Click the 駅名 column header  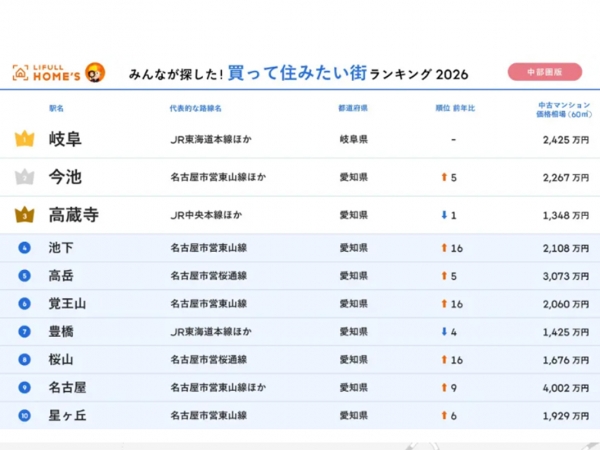[56, 108]
